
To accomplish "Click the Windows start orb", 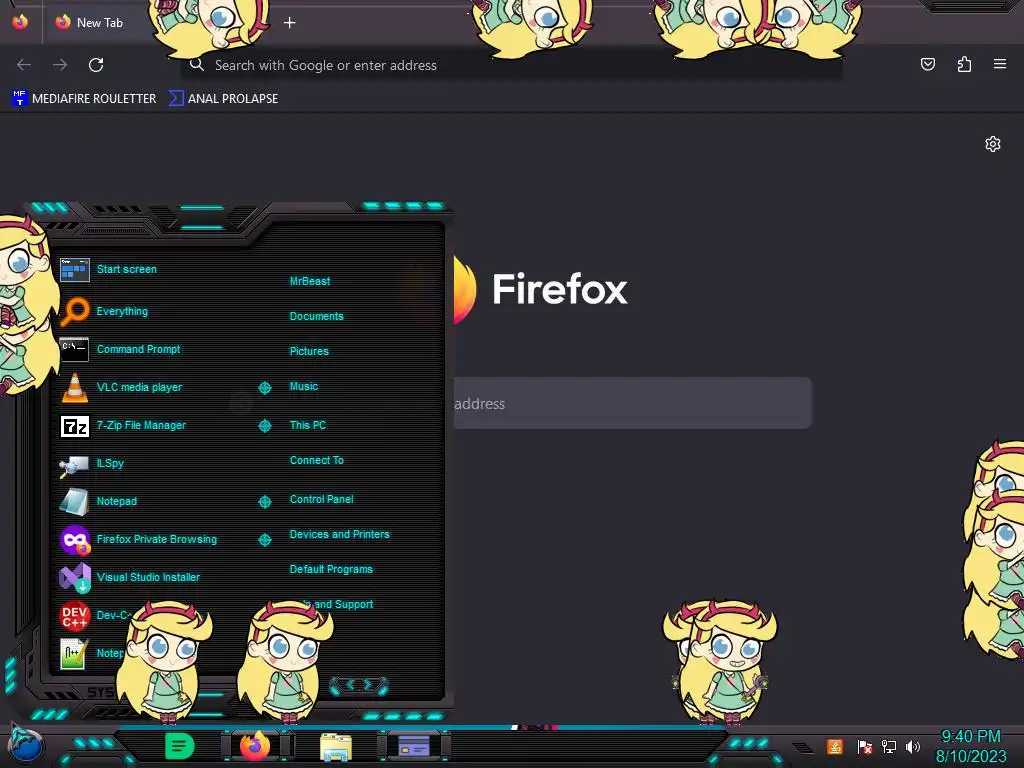I will click(25, 746).
